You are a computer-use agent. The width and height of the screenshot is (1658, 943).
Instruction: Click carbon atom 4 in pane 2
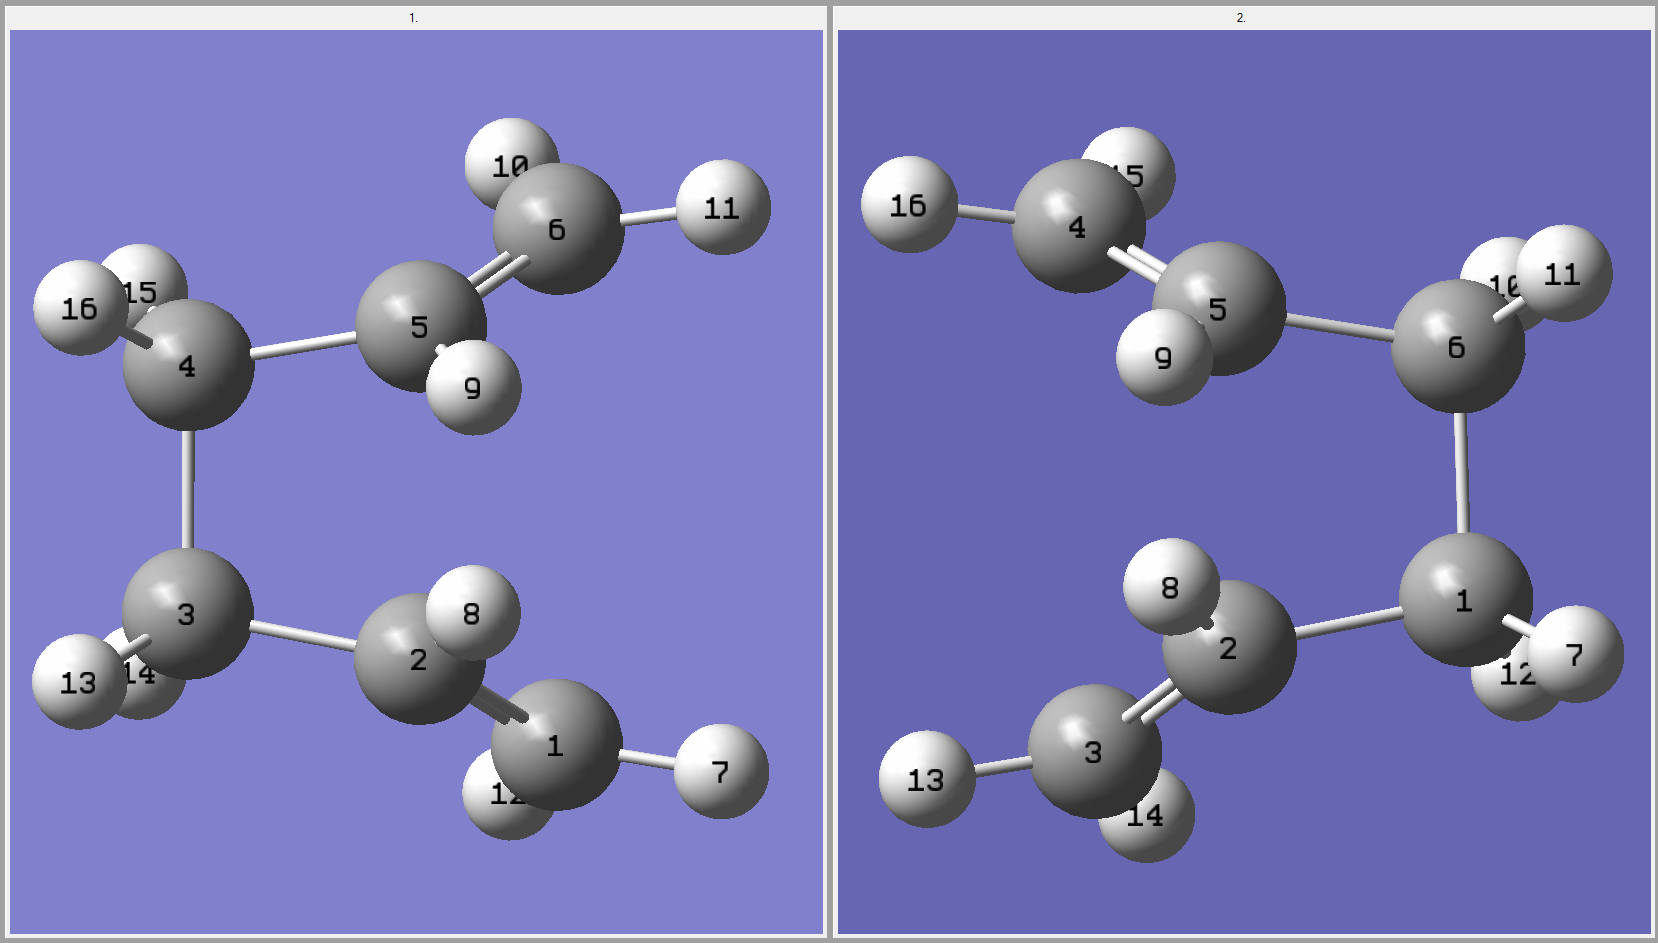(1077, 227)
